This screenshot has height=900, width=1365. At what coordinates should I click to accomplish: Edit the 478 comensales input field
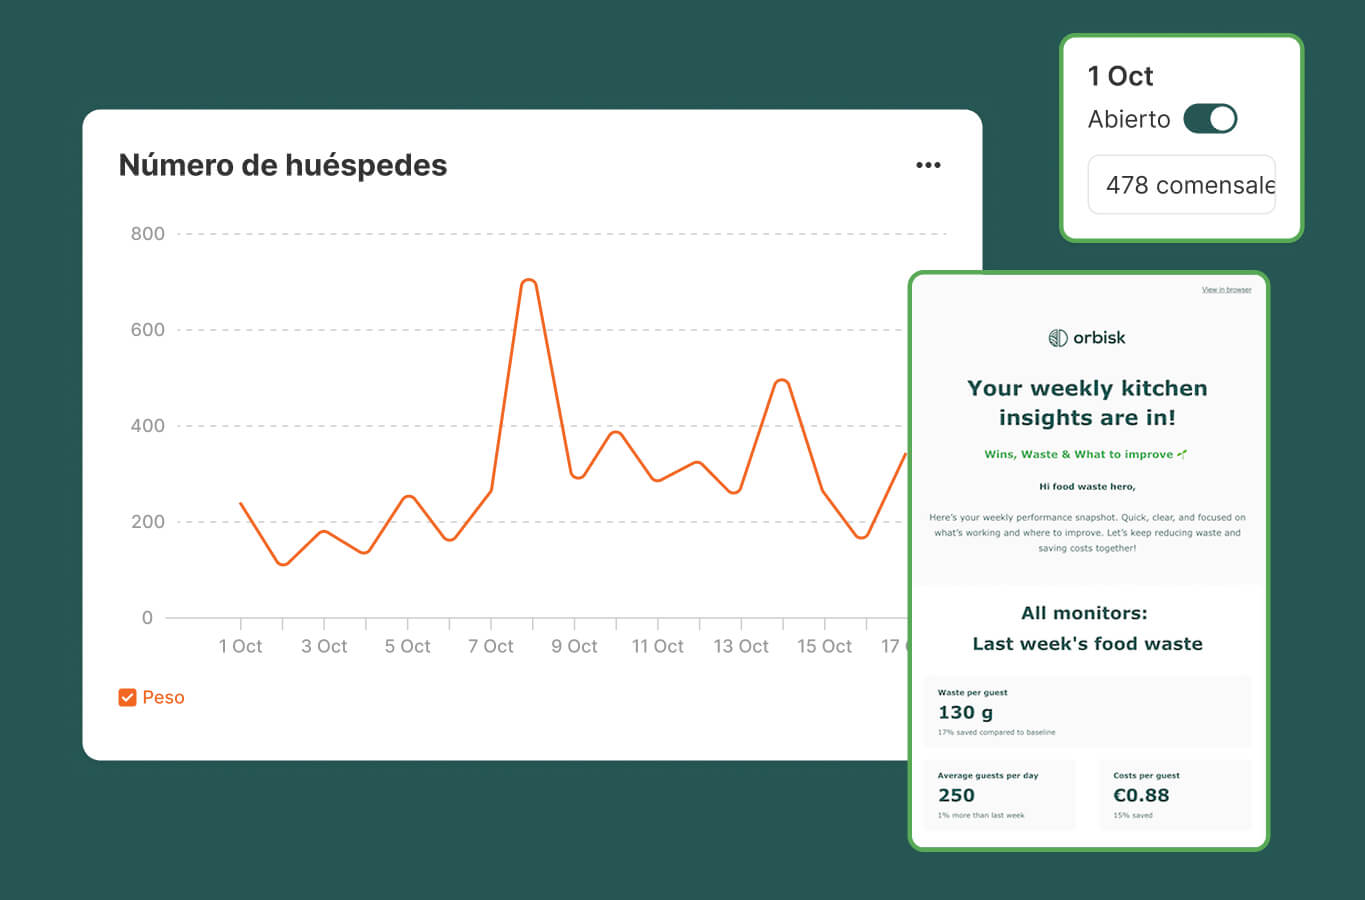(1182, 185)
